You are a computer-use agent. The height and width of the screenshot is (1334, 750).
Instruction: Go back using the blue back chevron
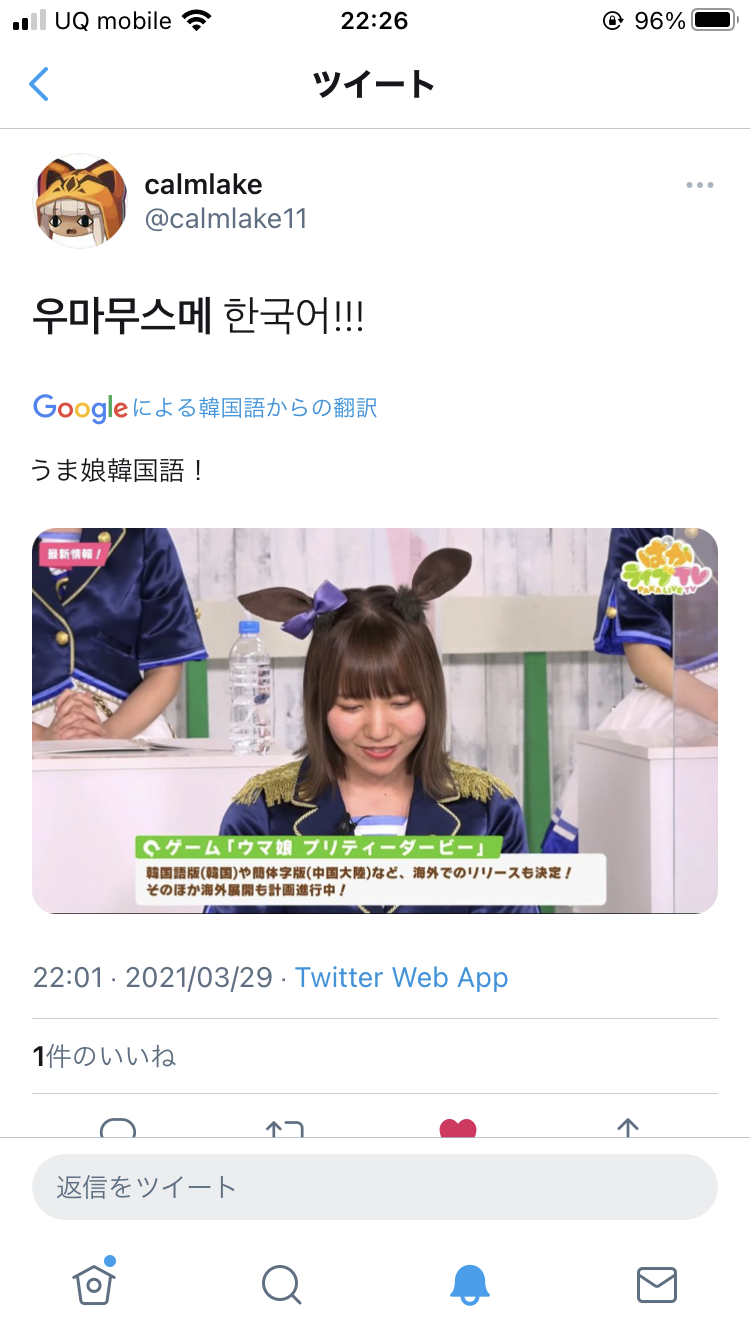39,84
